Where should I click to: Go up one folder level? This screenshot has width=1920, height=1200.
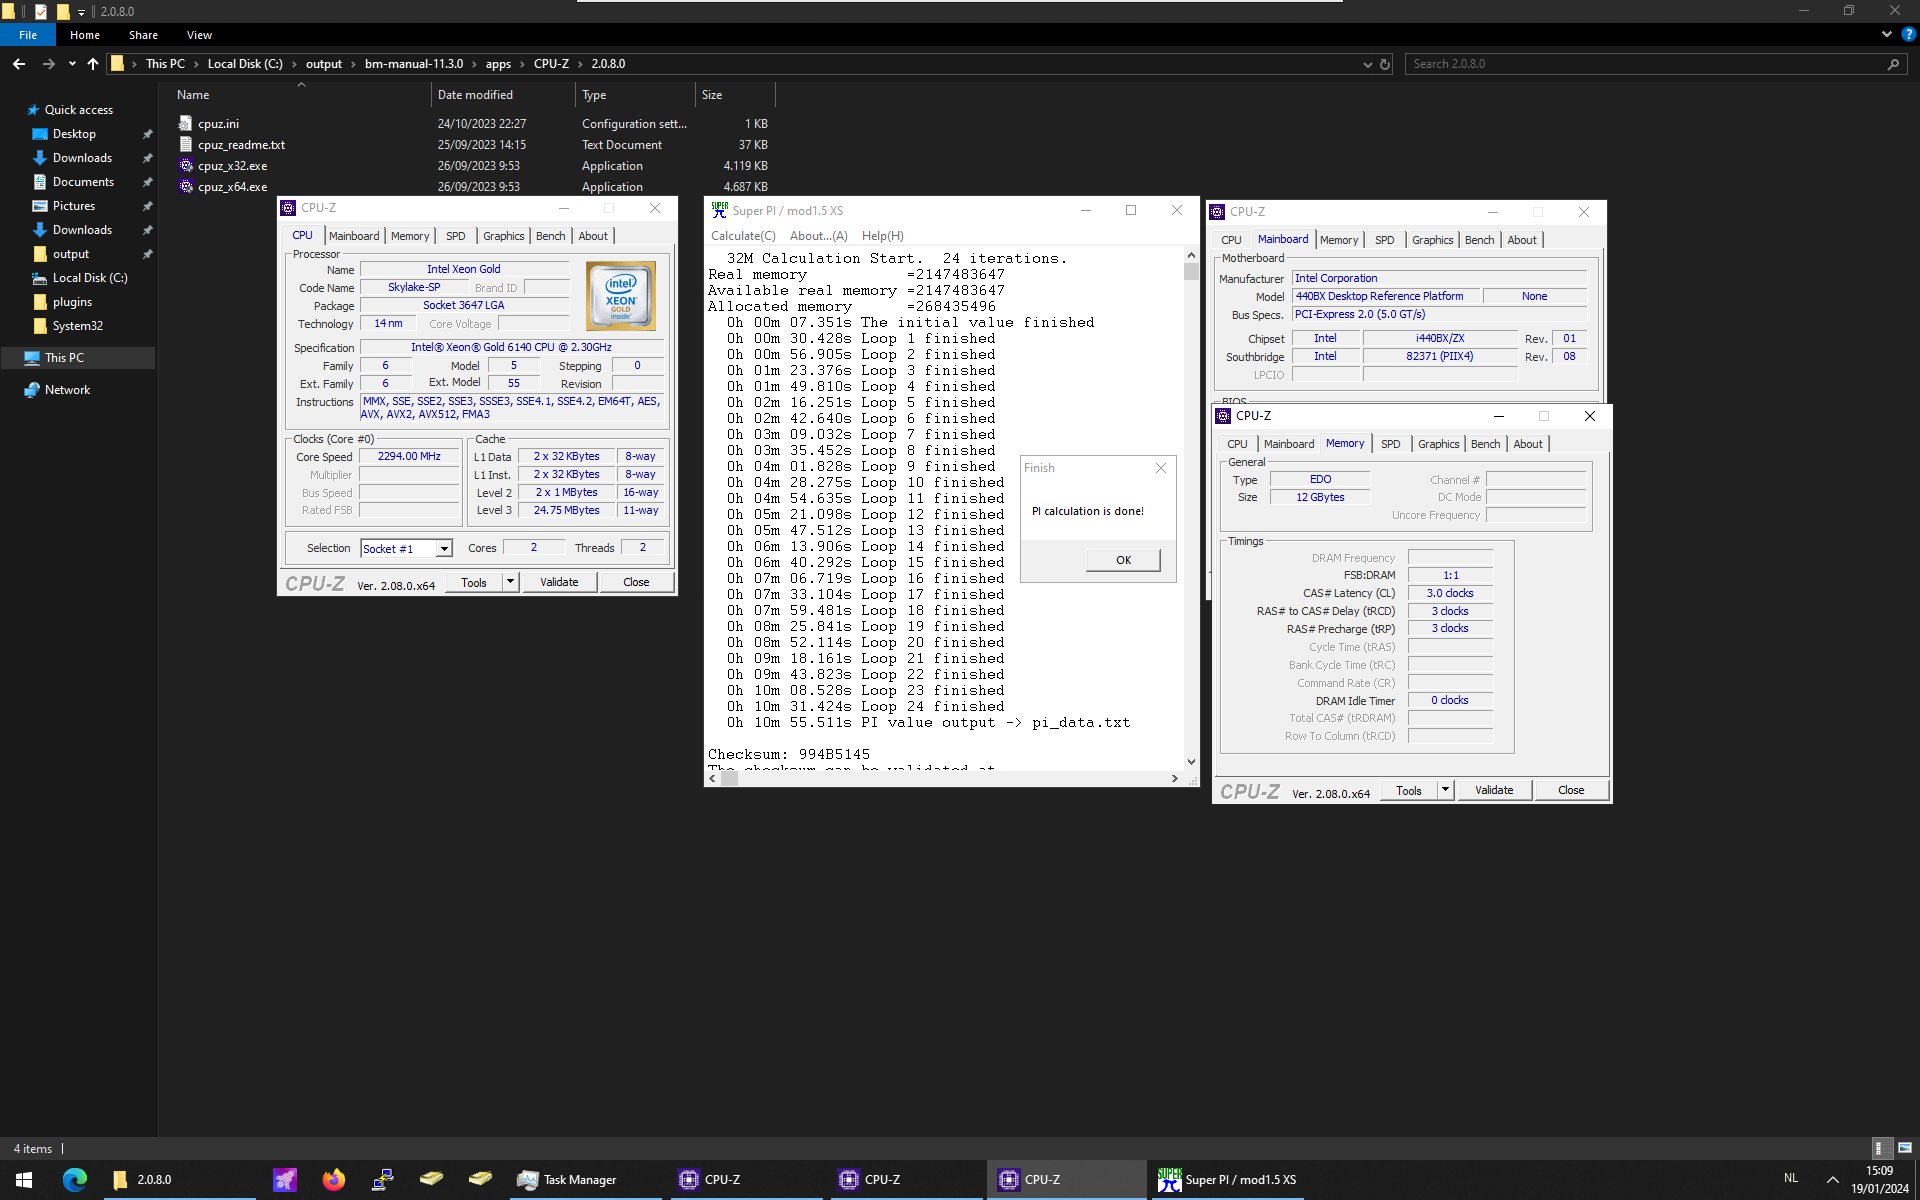[93, 64]
